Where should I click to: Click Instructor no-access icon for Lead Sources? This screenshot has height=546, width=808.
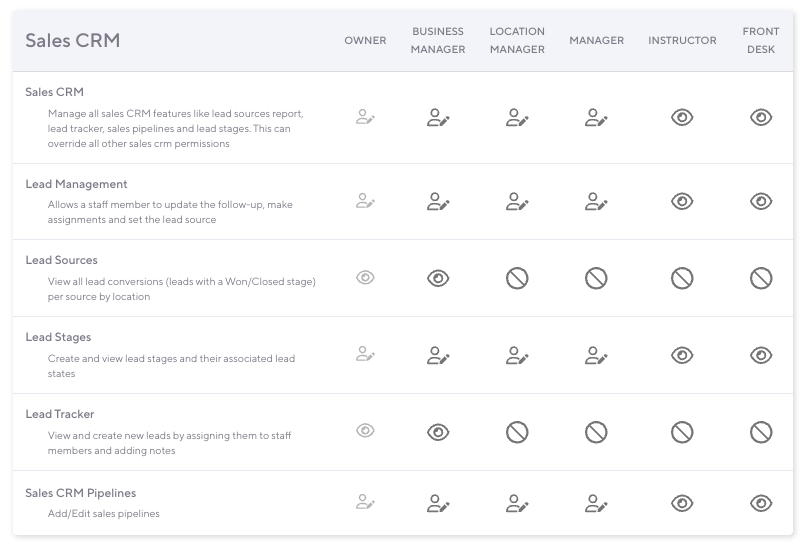coord(682,279)
